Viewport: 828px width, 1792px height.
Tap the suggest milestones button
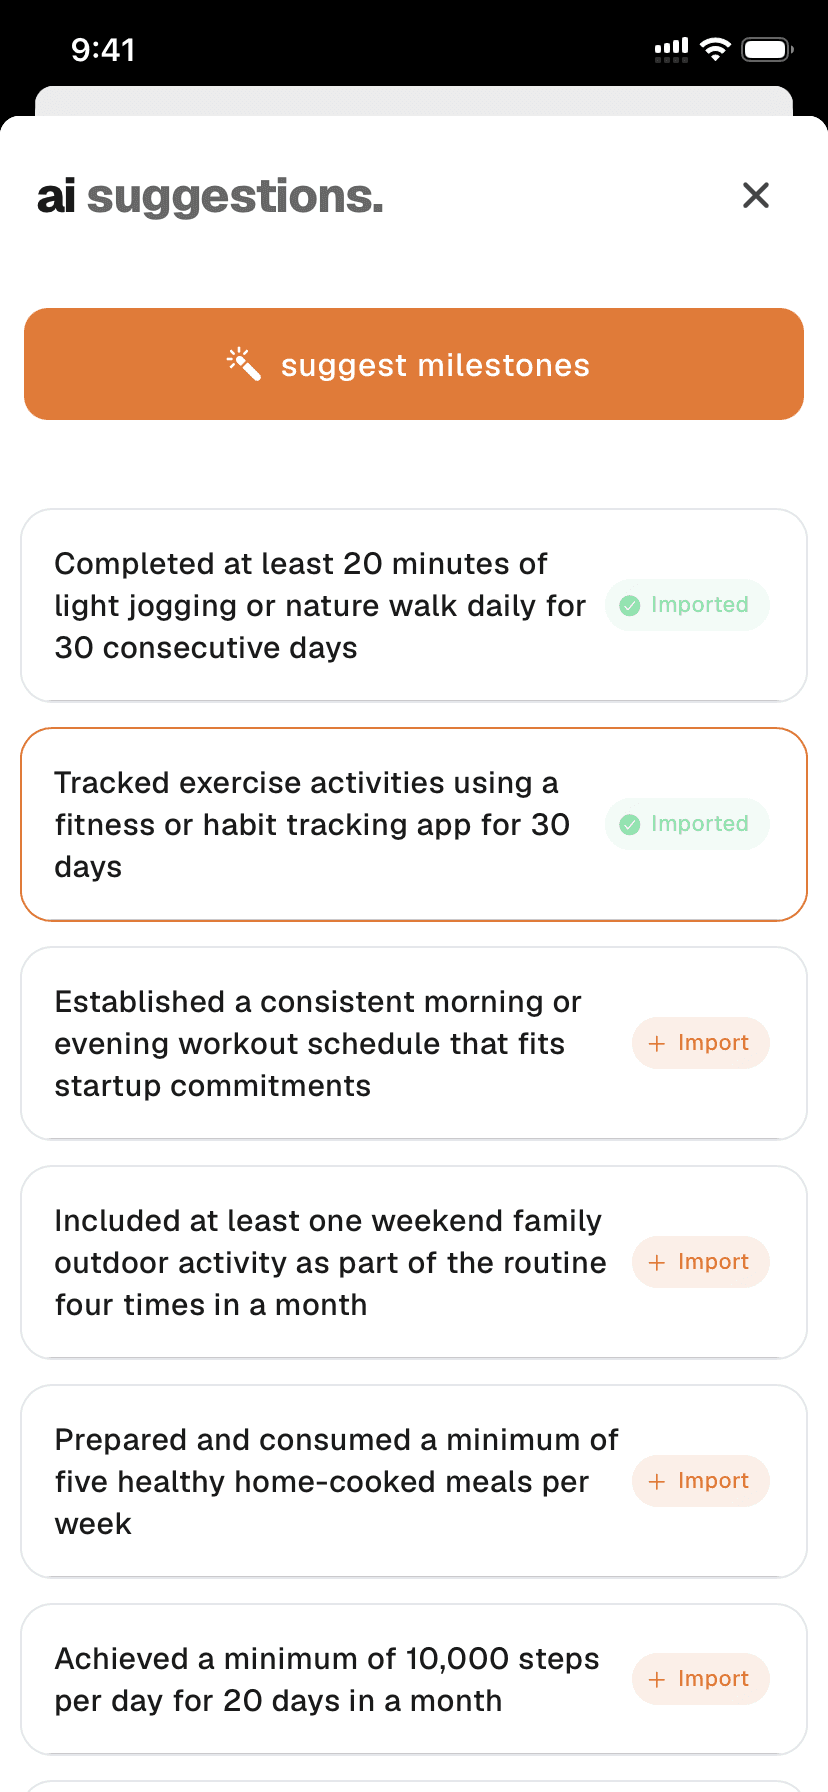414,364
